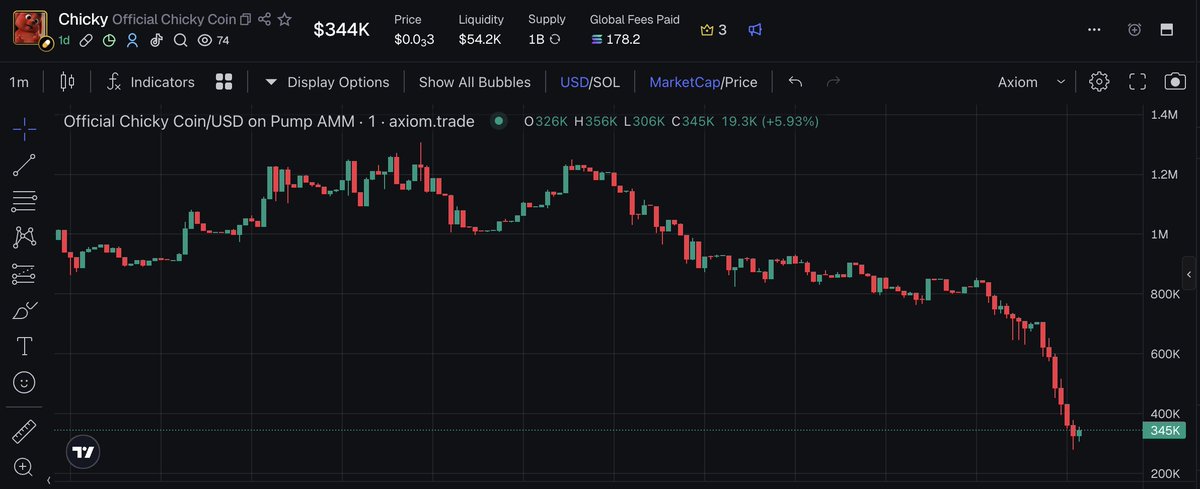Enter fullscreen chart mode
Image resolution: width=1200 pixels, height=489 pixels.
point(1137,82)
